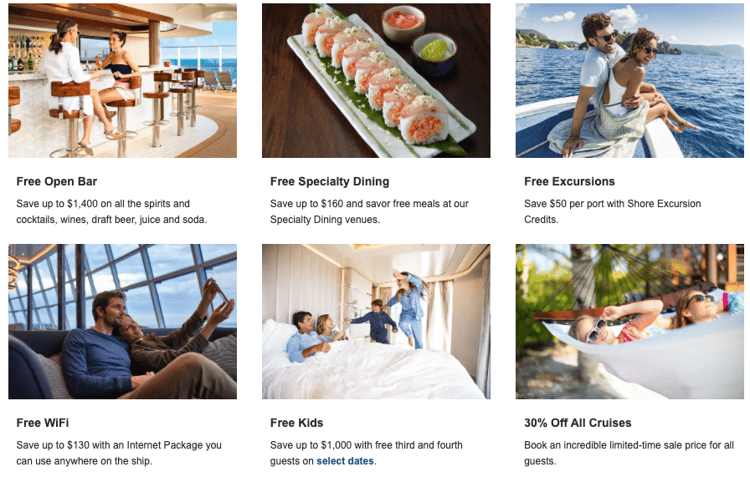The height and width of the screenshot is (477, 750).
Task: Click the Save up to $1,000 kids text
Action: pyautogui.click(x=366, y=453)
